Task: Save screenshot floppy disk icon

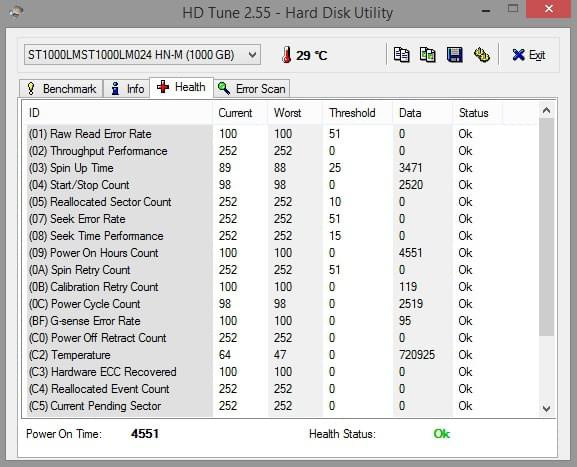Action: [454, 55]
